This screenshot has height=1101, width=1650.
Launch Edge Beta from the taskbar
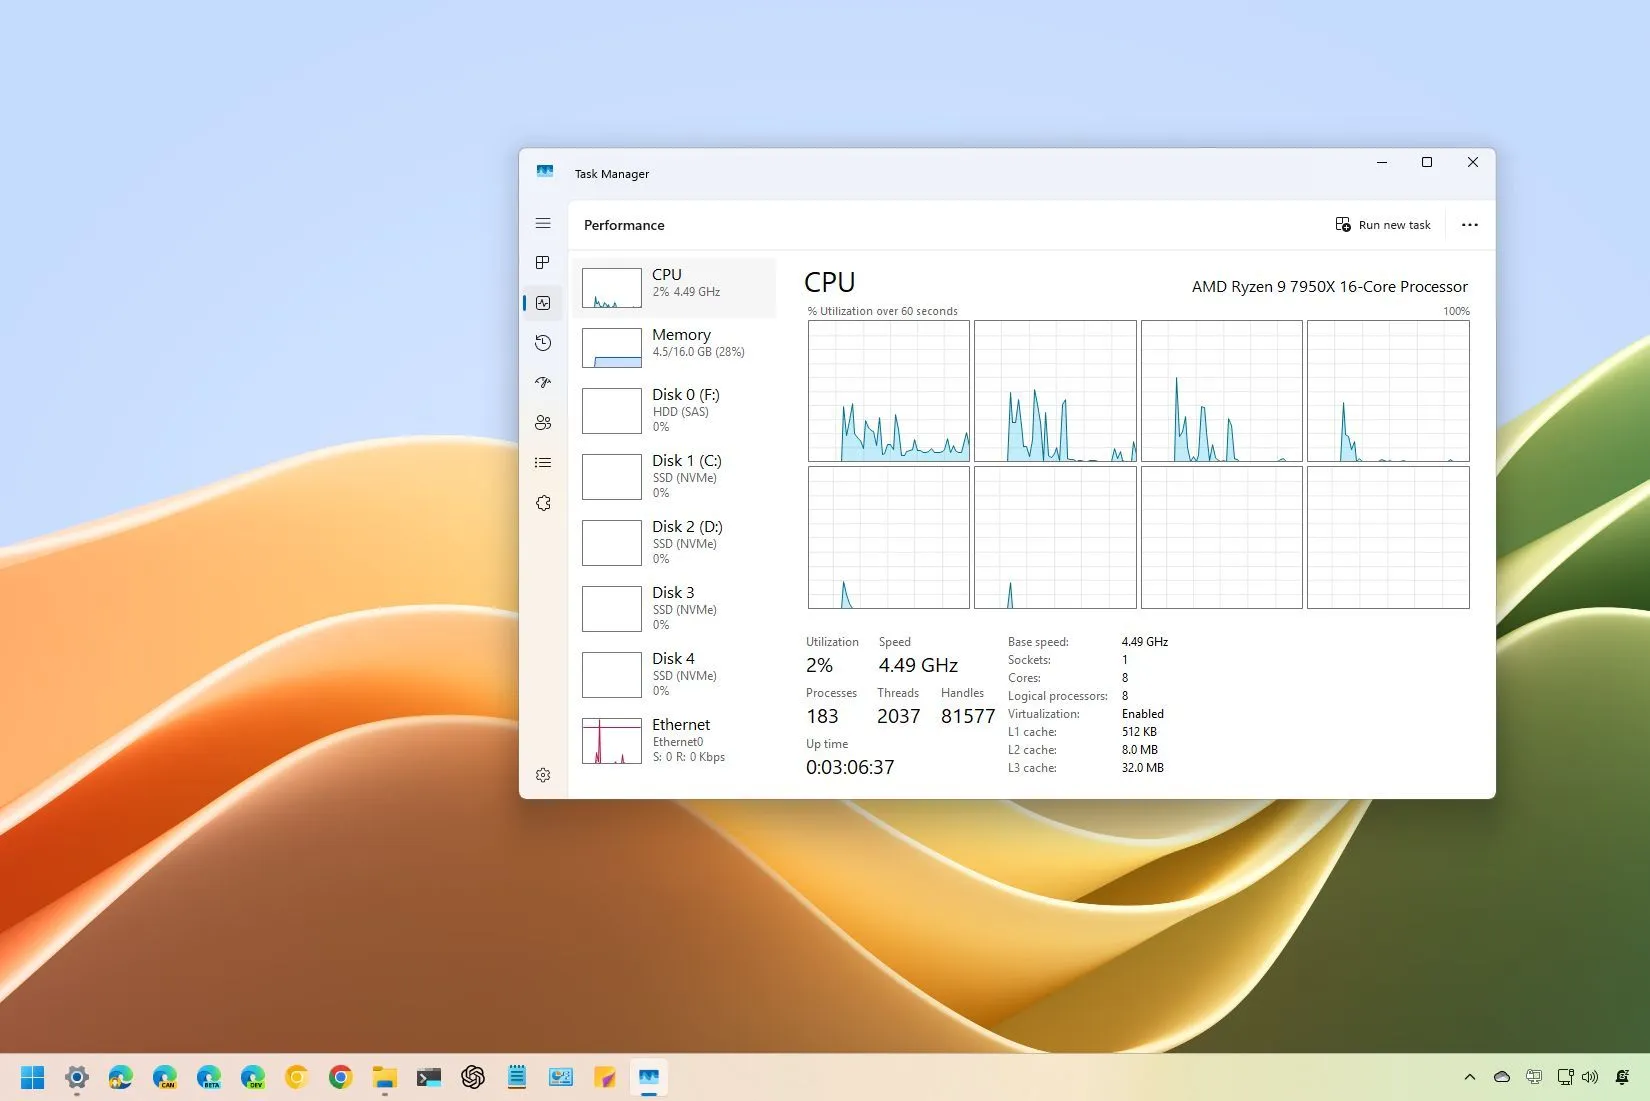click(209, 1077)
